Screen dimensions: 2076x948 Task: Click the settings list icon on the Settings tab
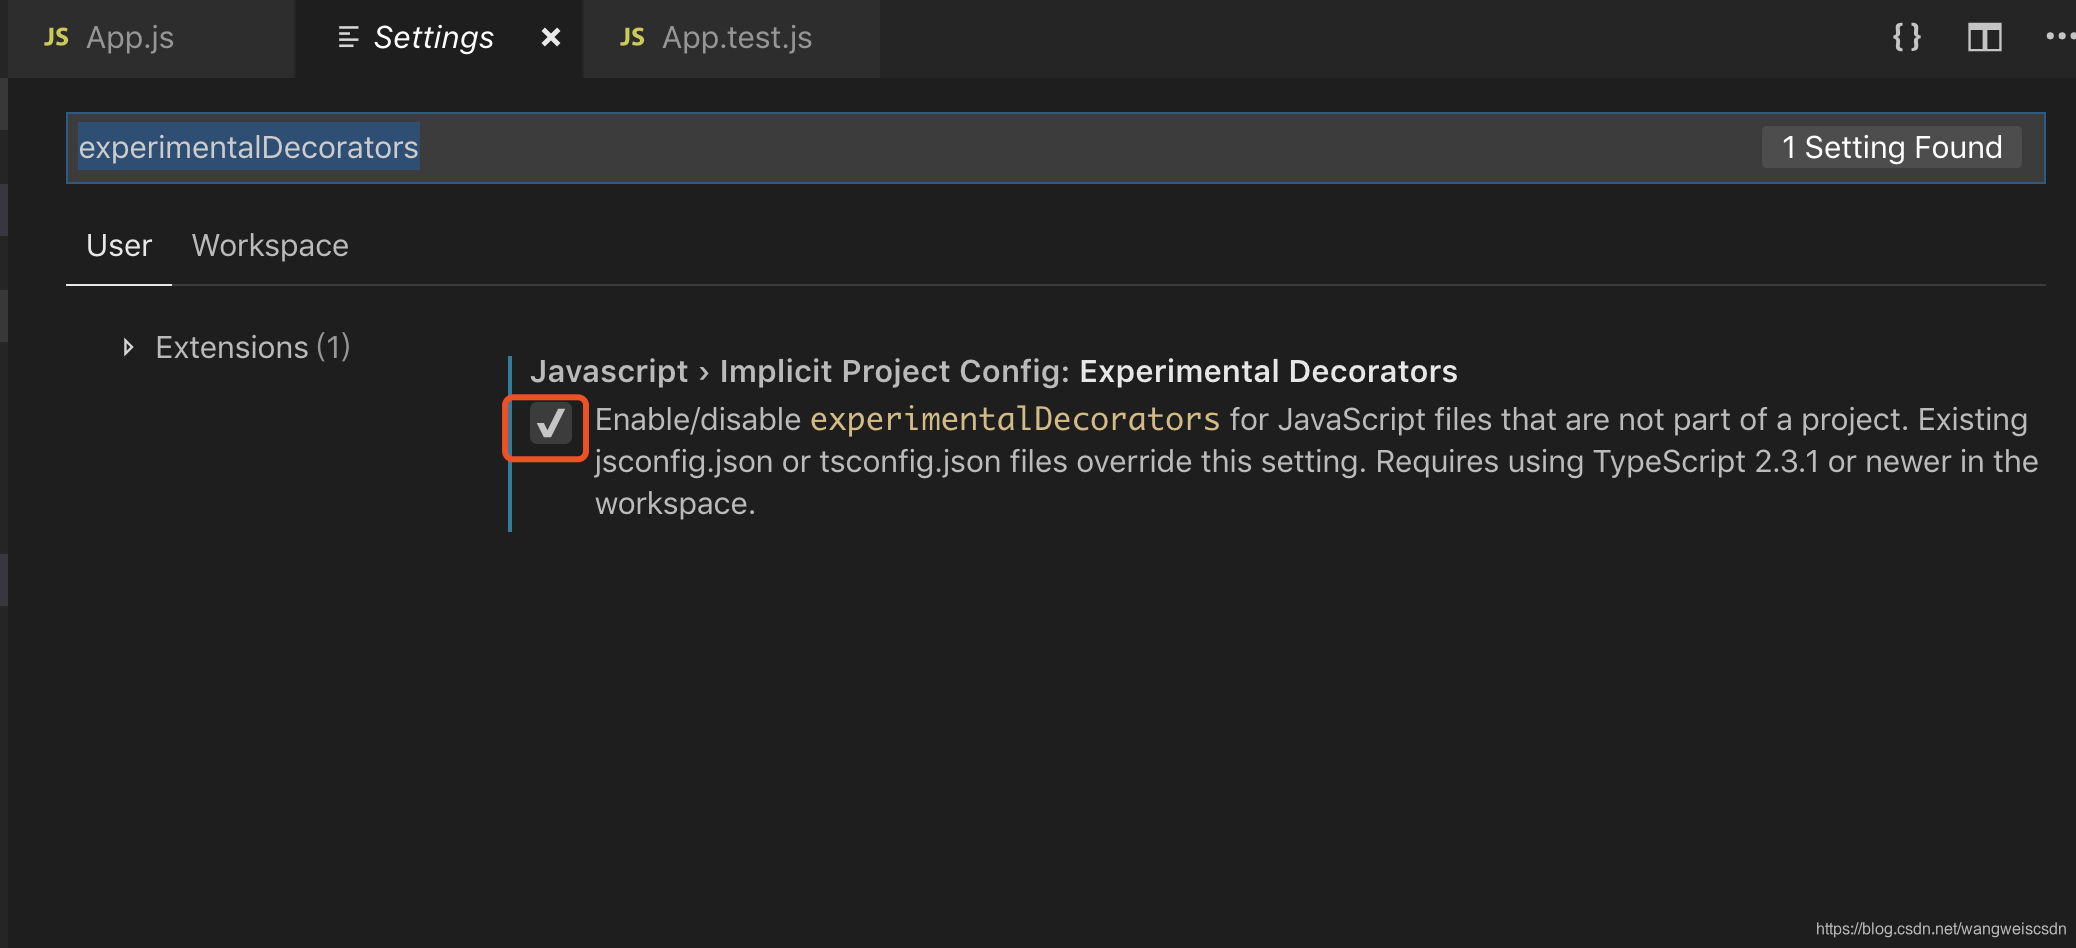[x=347, y=37]
